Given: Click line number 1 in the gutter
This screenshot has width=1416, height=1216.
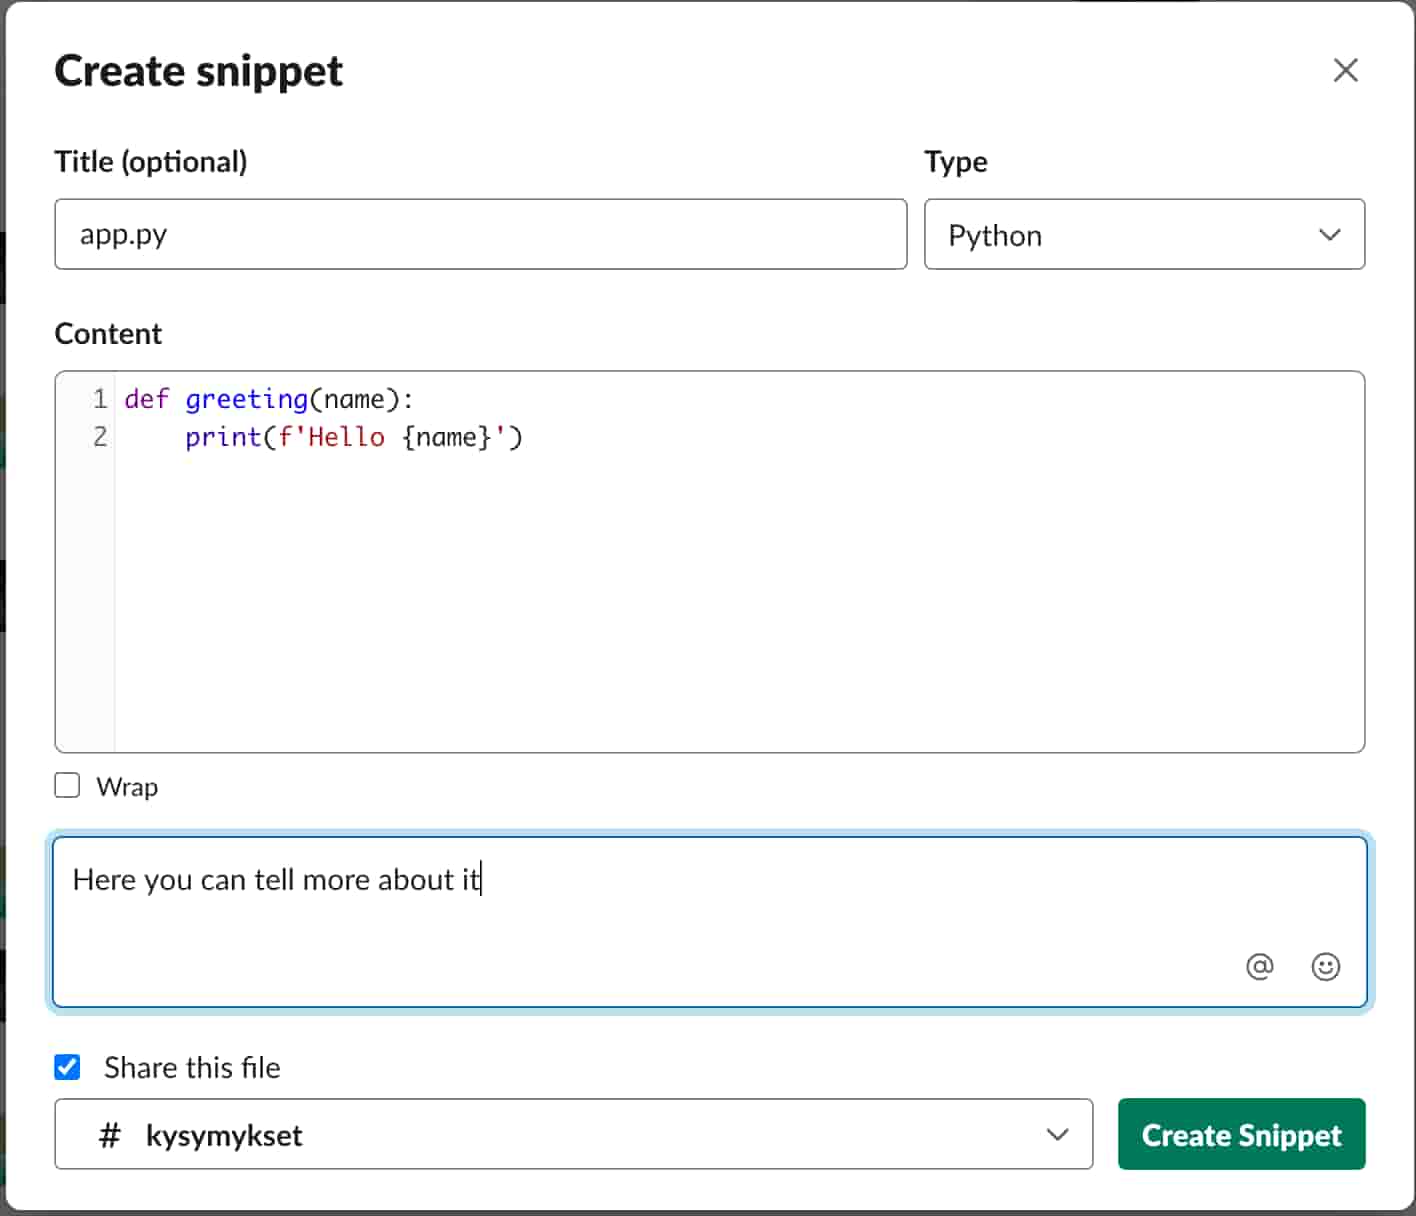Looking at the screenshot, I should (99, 399).
